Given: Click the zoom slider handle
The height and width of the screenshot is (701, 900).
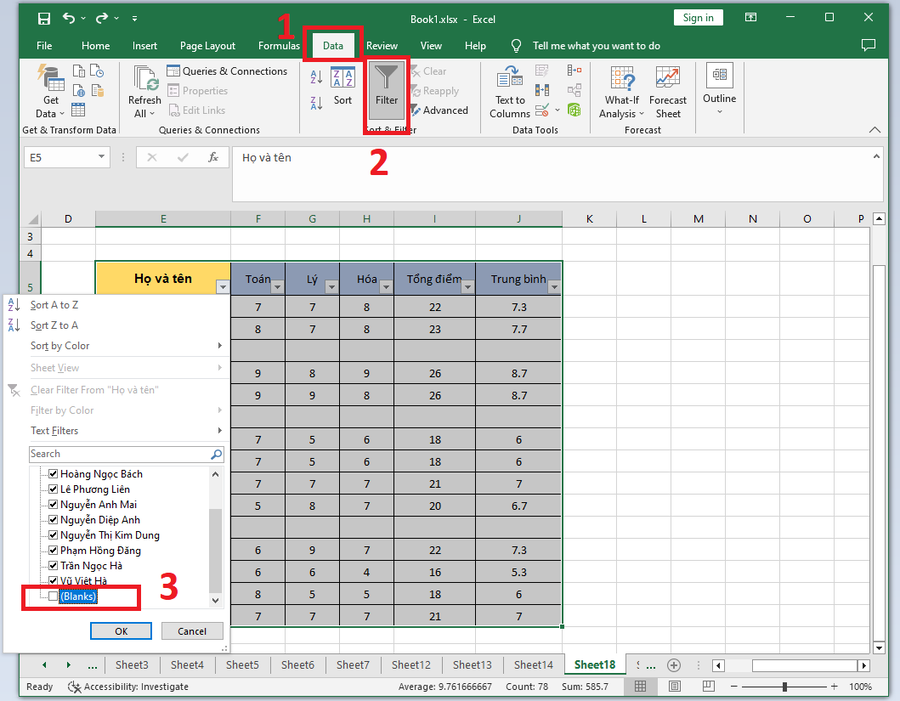Looking at the screenshot, I should pyautogui.click(x=785, y=687).
